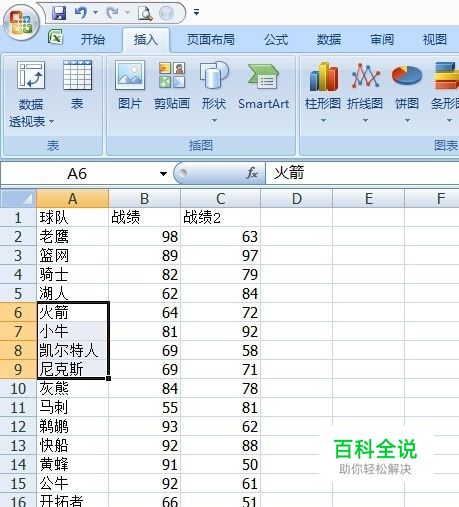459x507 pixels.
Task: Select column C header
Action: [220, 199]
